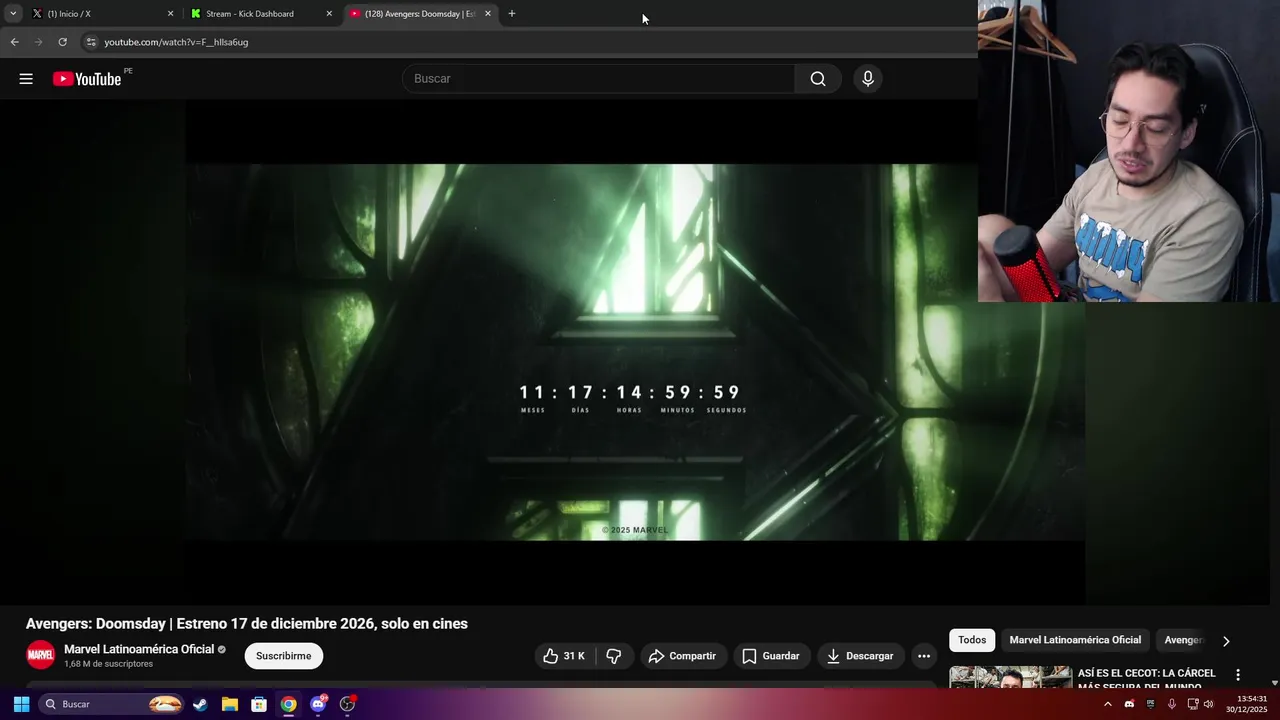Open more actions three-dot menu under video

(924, 656)
